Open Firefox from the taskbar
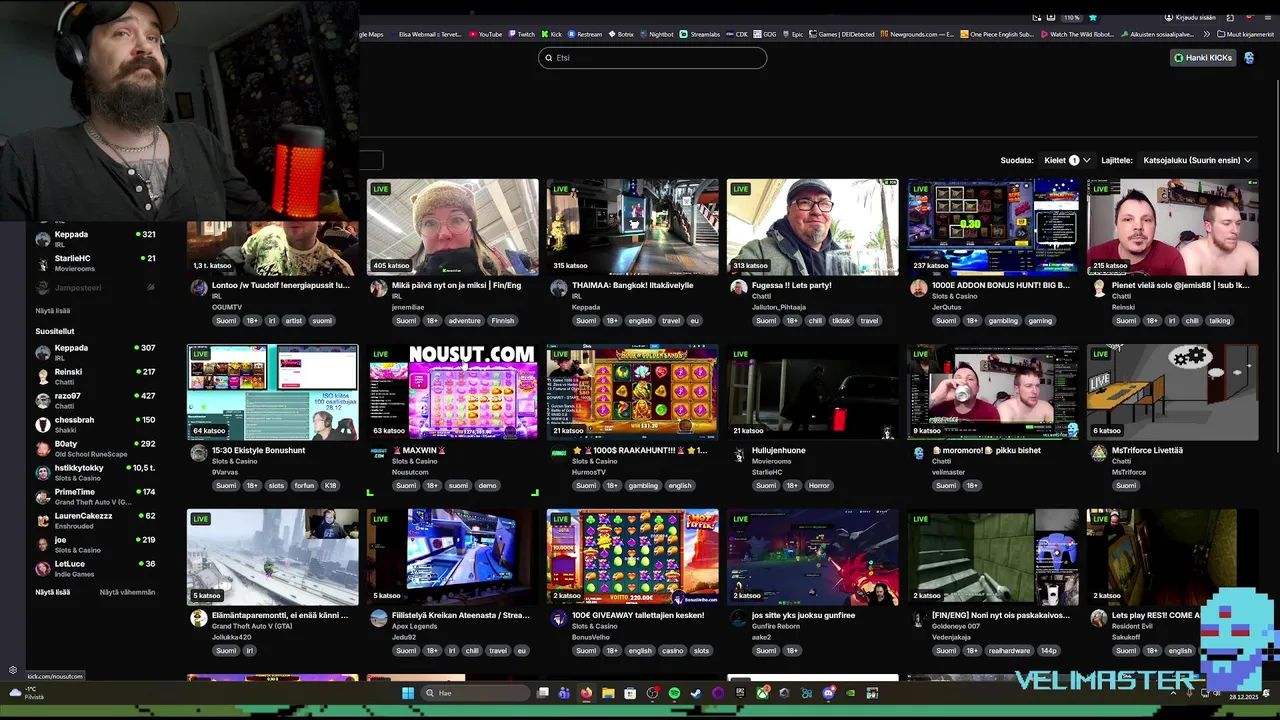The height and width of the screenshot is (720, 1280). 586,693
